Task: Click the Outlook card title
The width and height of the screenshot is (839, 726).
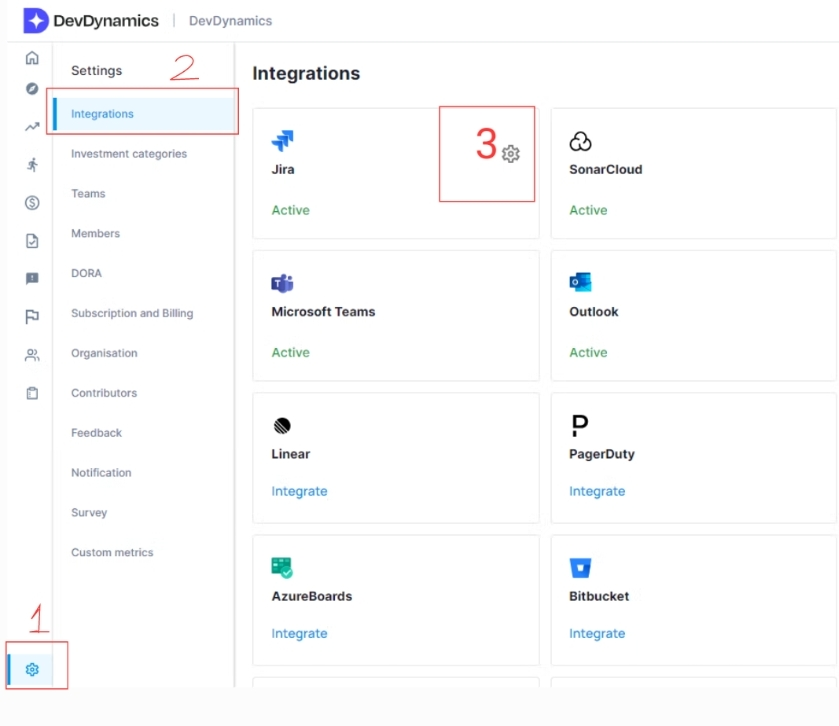Action: coord(593,312)
